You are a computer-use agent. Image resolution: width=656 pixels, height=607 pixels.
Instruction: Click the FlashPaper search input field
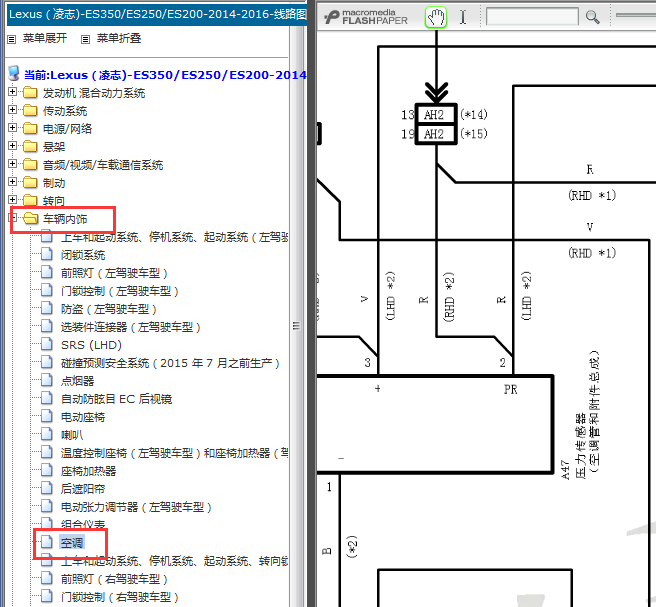(x=532, y=18)
